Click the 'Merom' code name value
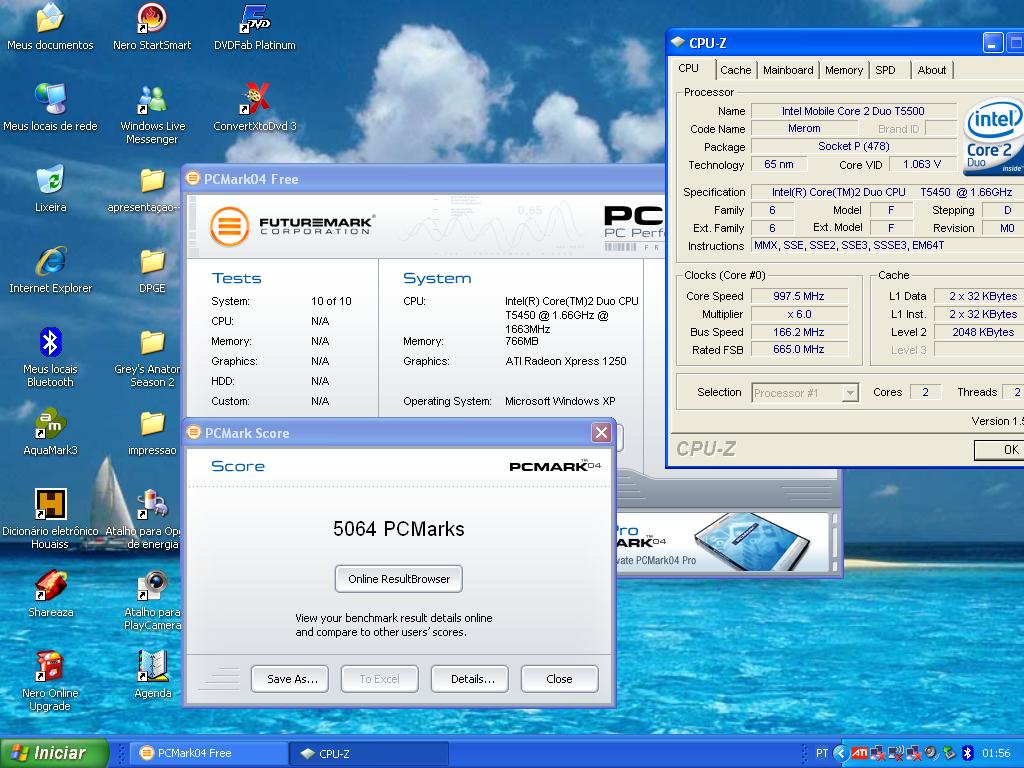This screenshot has width=1024, height=768. (x=804, y=129)
